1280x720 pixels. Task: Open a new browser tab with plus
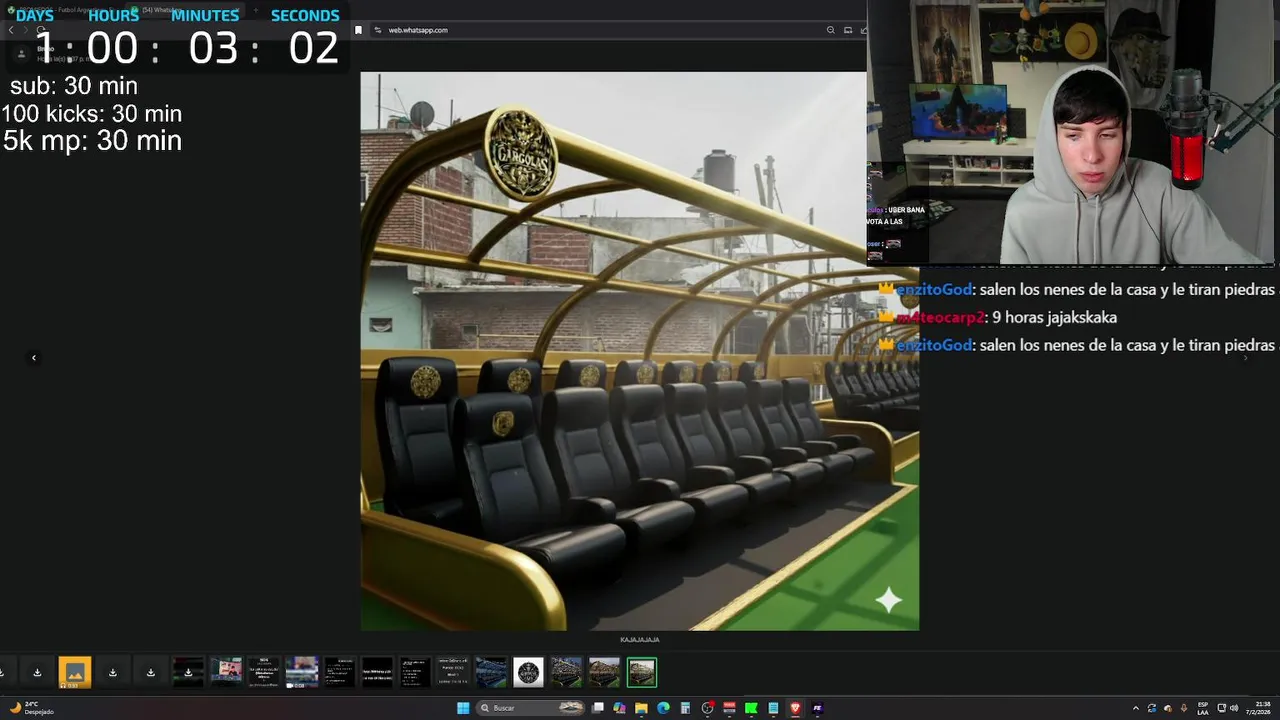click(255, 9)
